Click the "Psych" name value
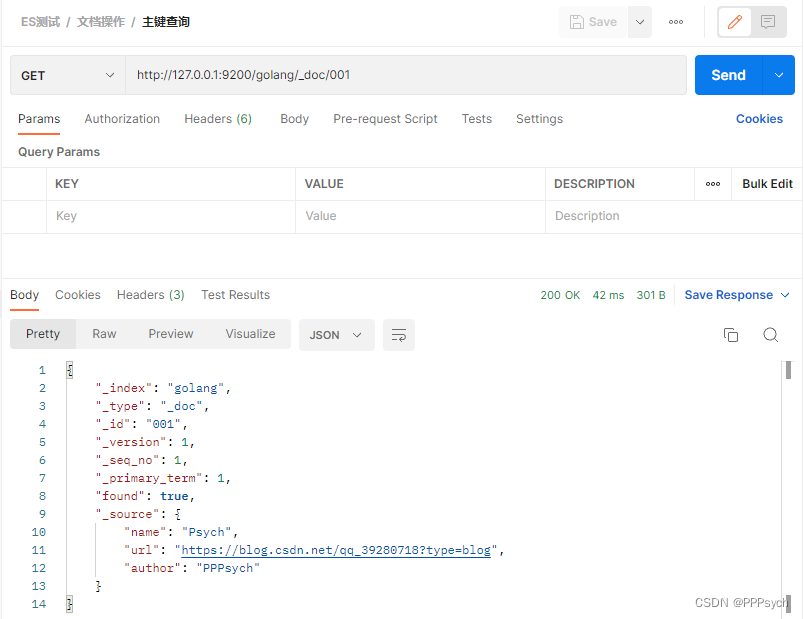The height and width of the screenshot is (619, 804). click(x=207, y=532)
